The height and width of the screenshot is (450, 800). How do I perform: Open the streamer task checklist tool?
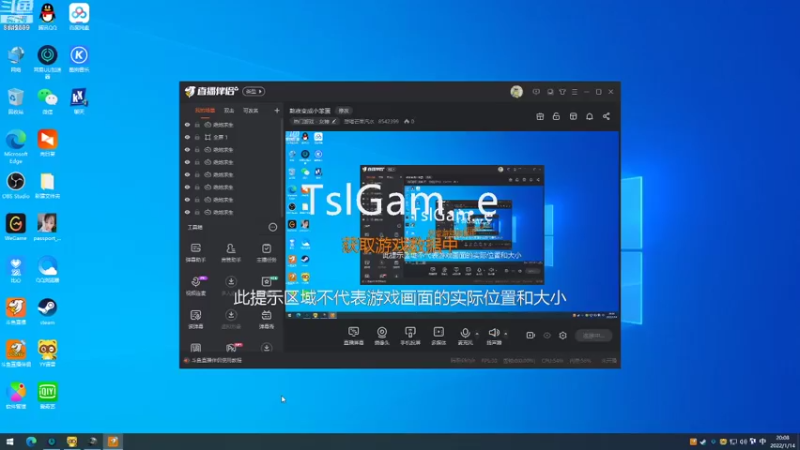[266, 253]
